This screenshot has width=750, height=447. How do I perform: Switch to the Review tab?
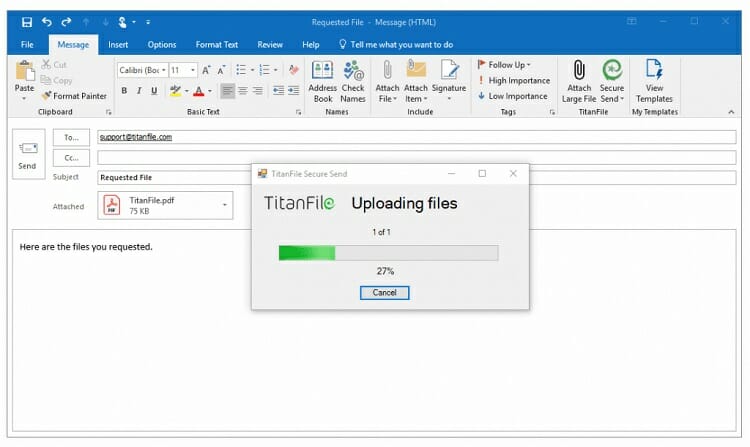[x=270, y=44]
